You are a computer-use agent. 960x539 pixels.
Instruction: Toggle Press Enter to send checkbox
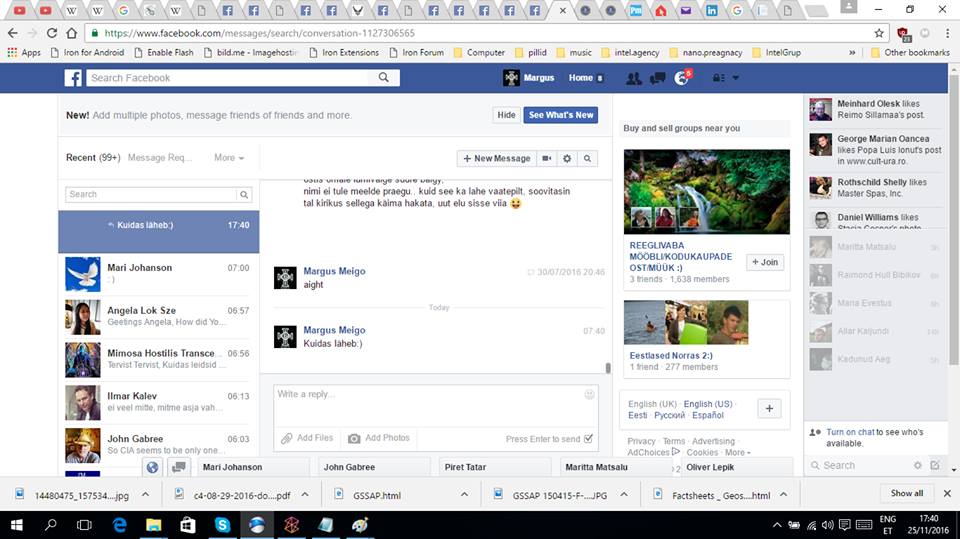(588, 439)
